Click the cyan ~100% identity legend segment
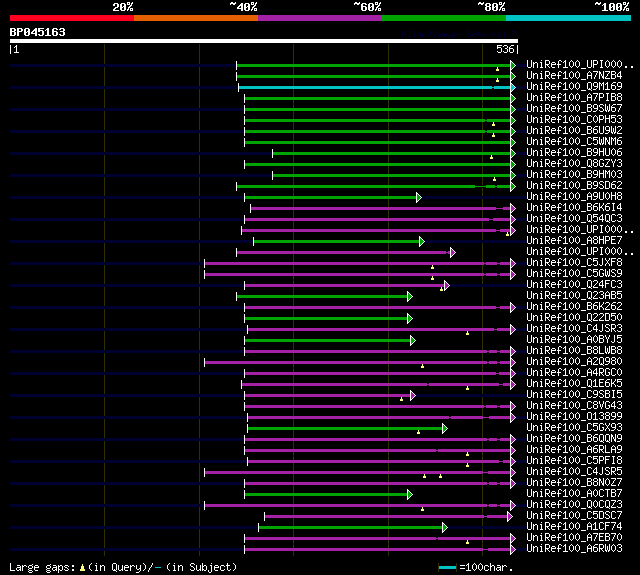 [569, 18]
